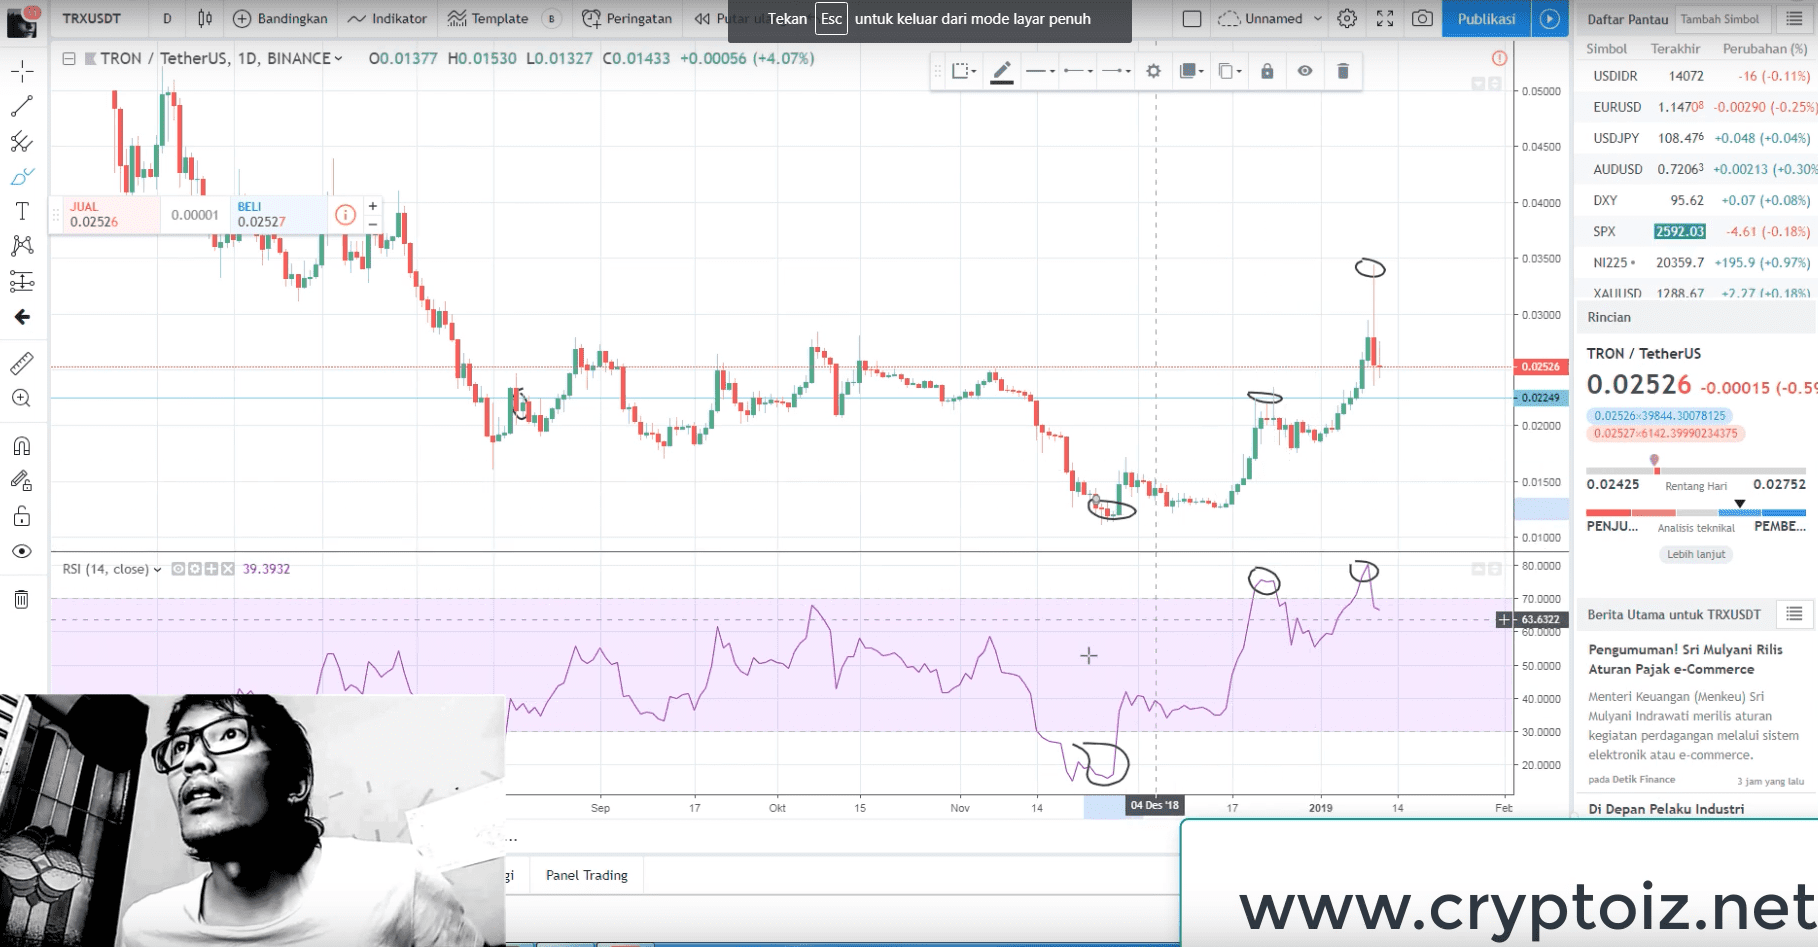
Task: Select EURUSD row in the watchlist
Action: [x=1696, y=107]
